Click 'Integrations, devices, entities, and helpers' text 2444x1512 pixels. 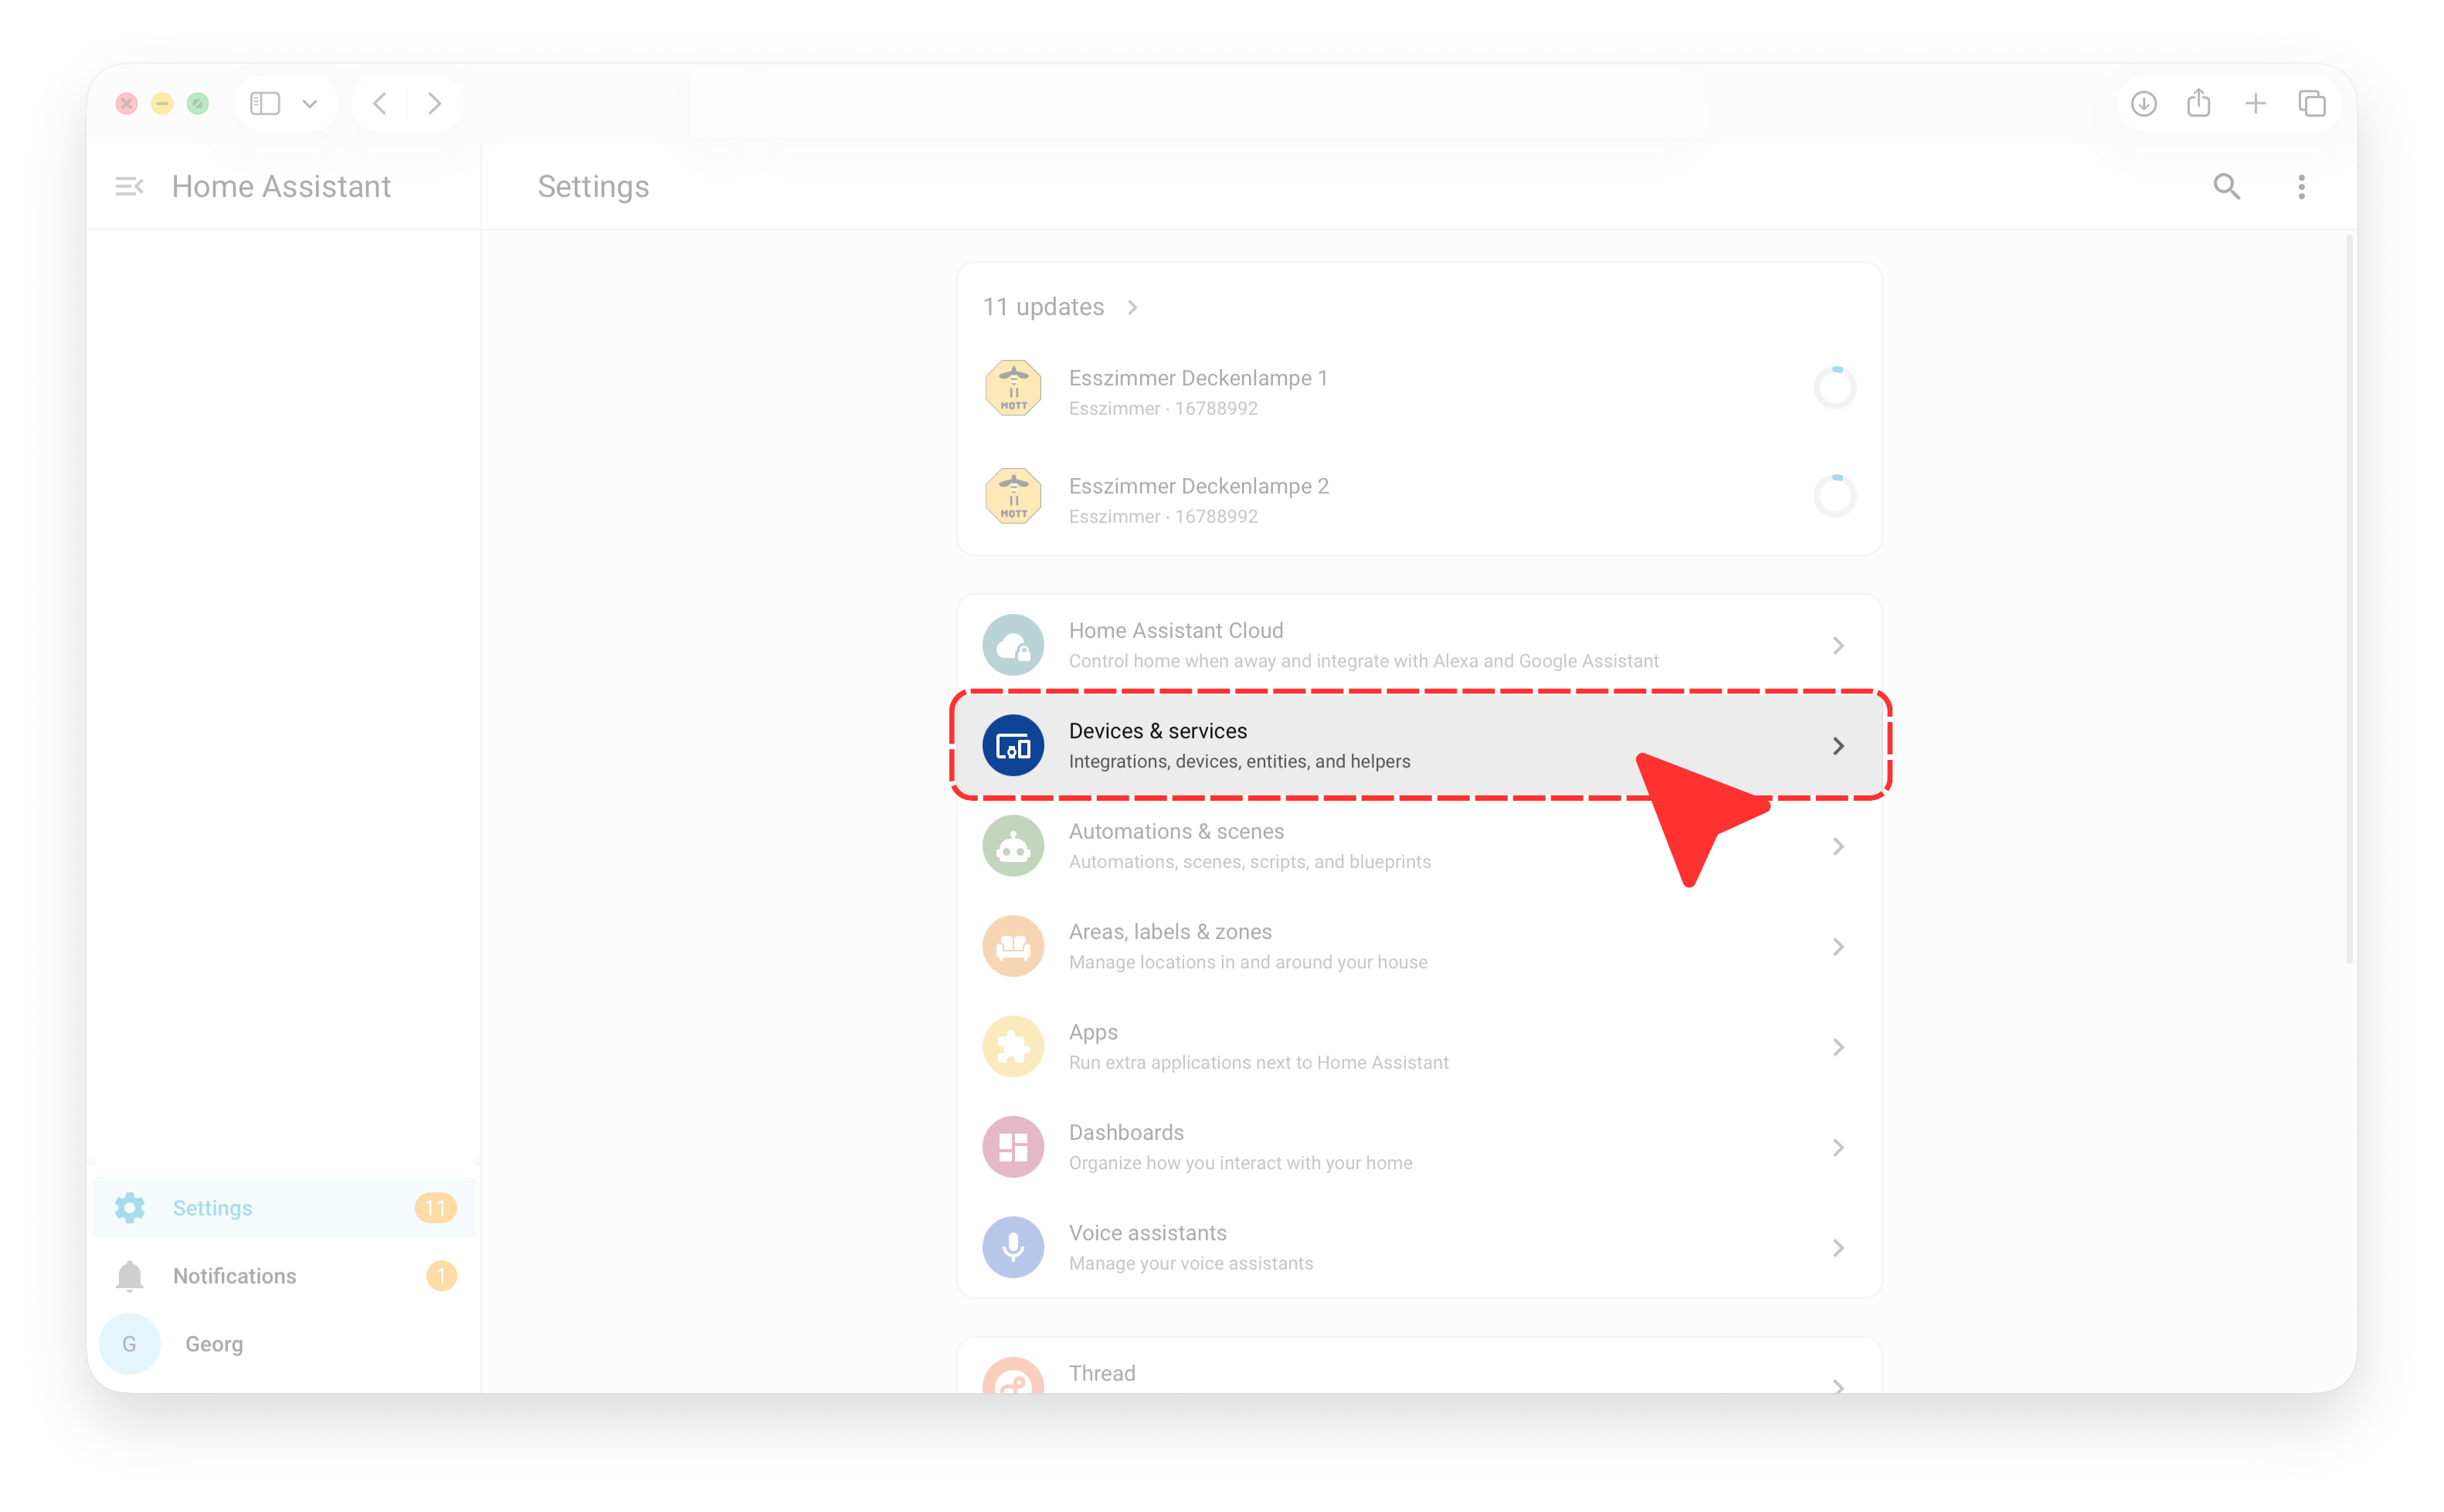(1239, 761)
